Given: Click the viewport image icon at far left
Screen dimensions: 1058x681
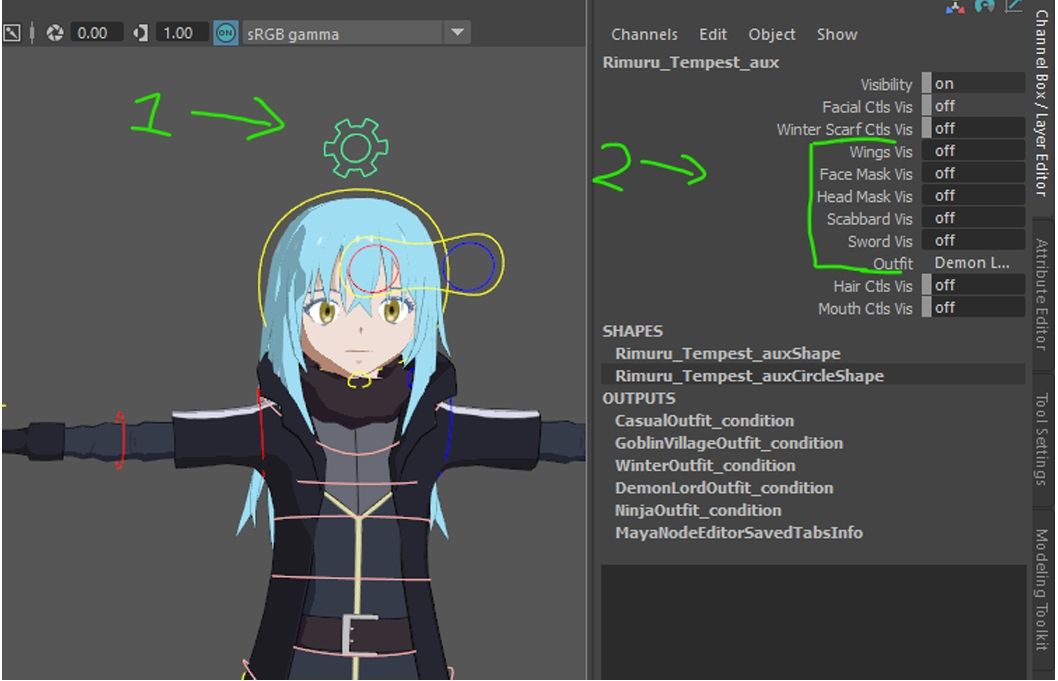Looking at the screenshot, I should point(13,33).
